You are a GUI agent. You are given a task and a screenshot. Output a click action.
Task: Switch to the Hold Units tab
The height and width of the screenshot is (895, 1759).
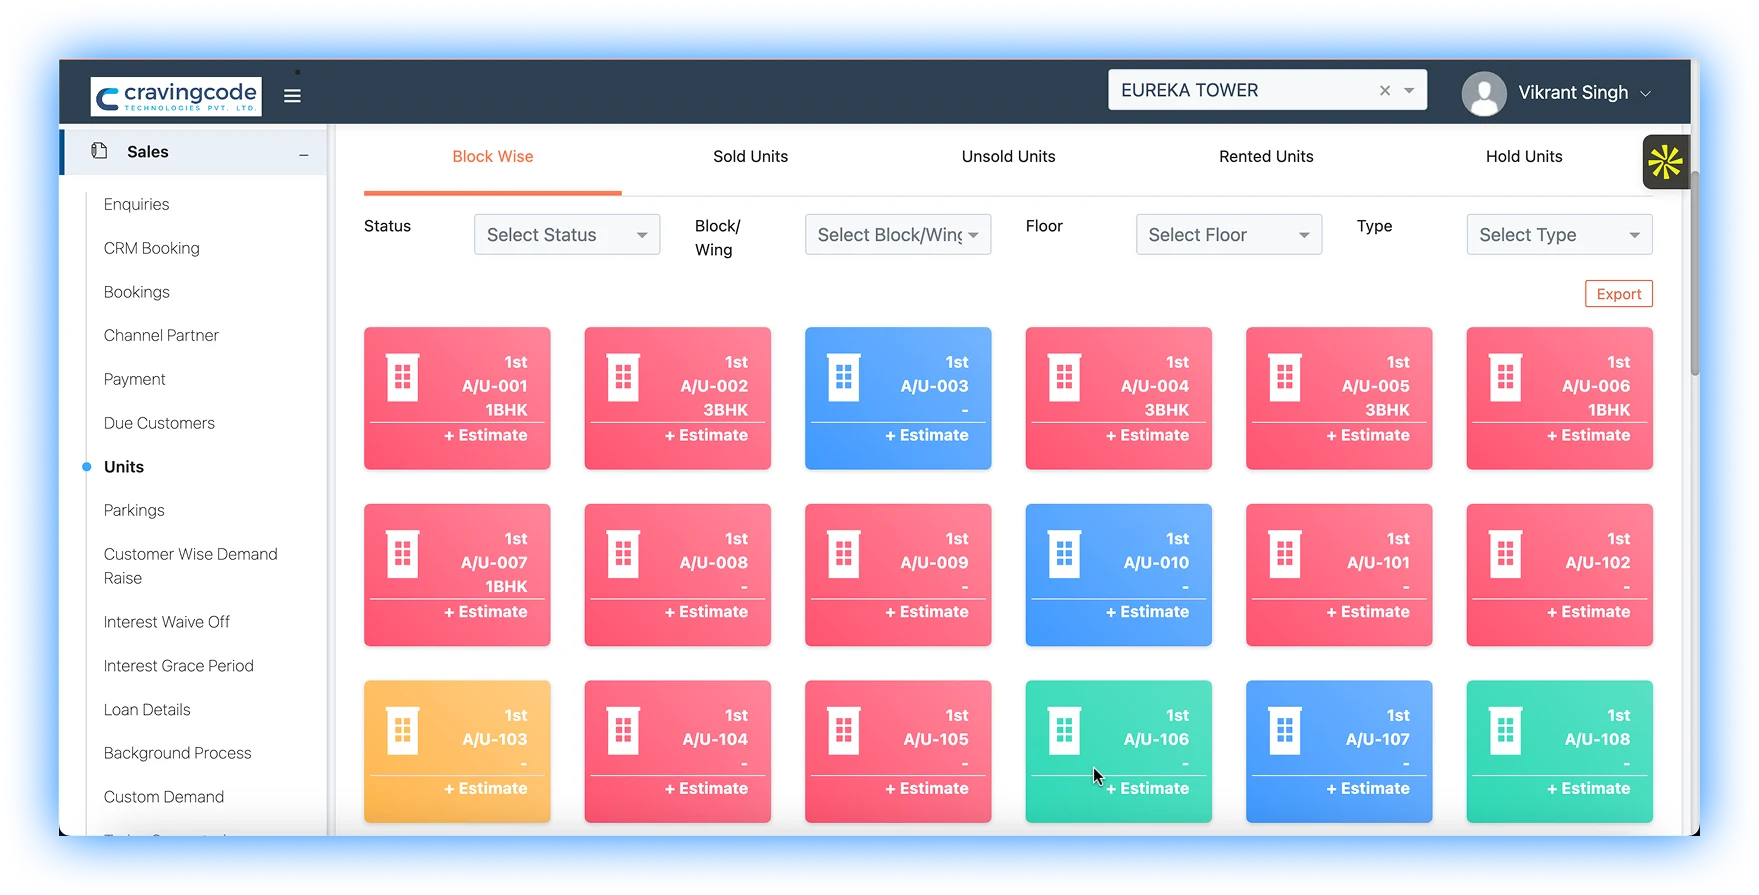click(x=1523, y=156)
